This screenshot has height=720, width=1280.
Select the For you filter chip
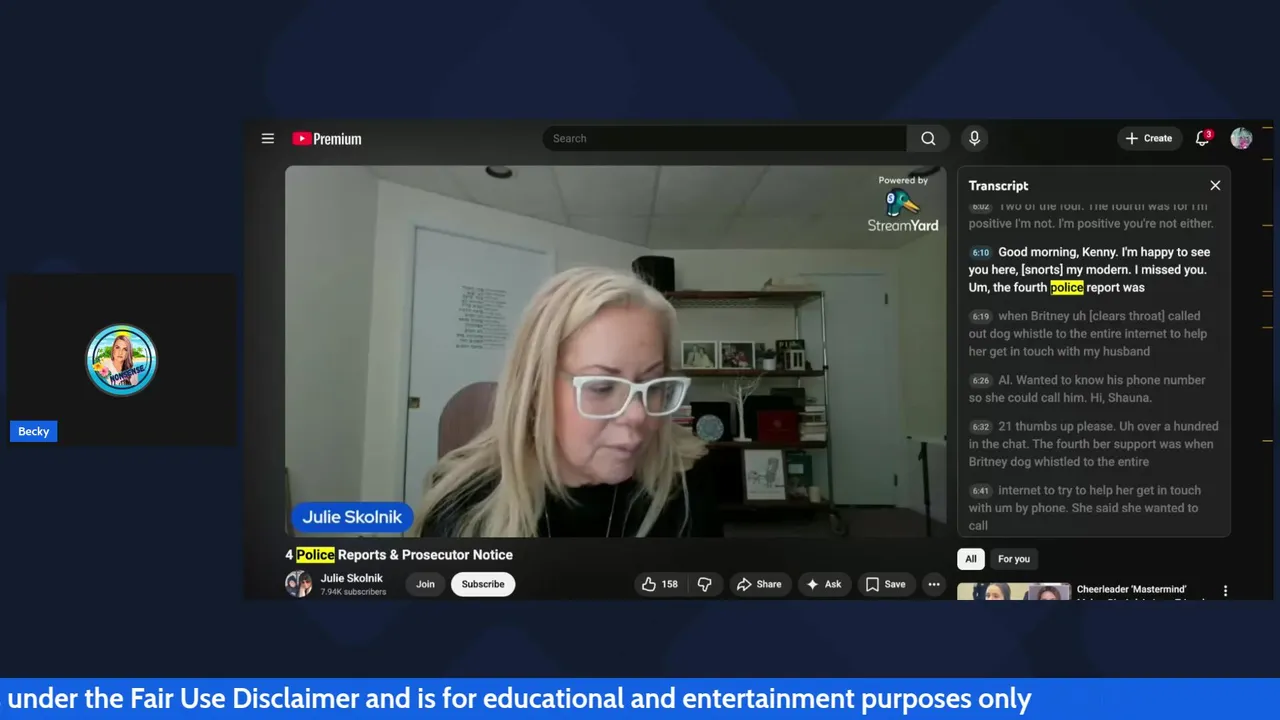[x=1014, y=559]
